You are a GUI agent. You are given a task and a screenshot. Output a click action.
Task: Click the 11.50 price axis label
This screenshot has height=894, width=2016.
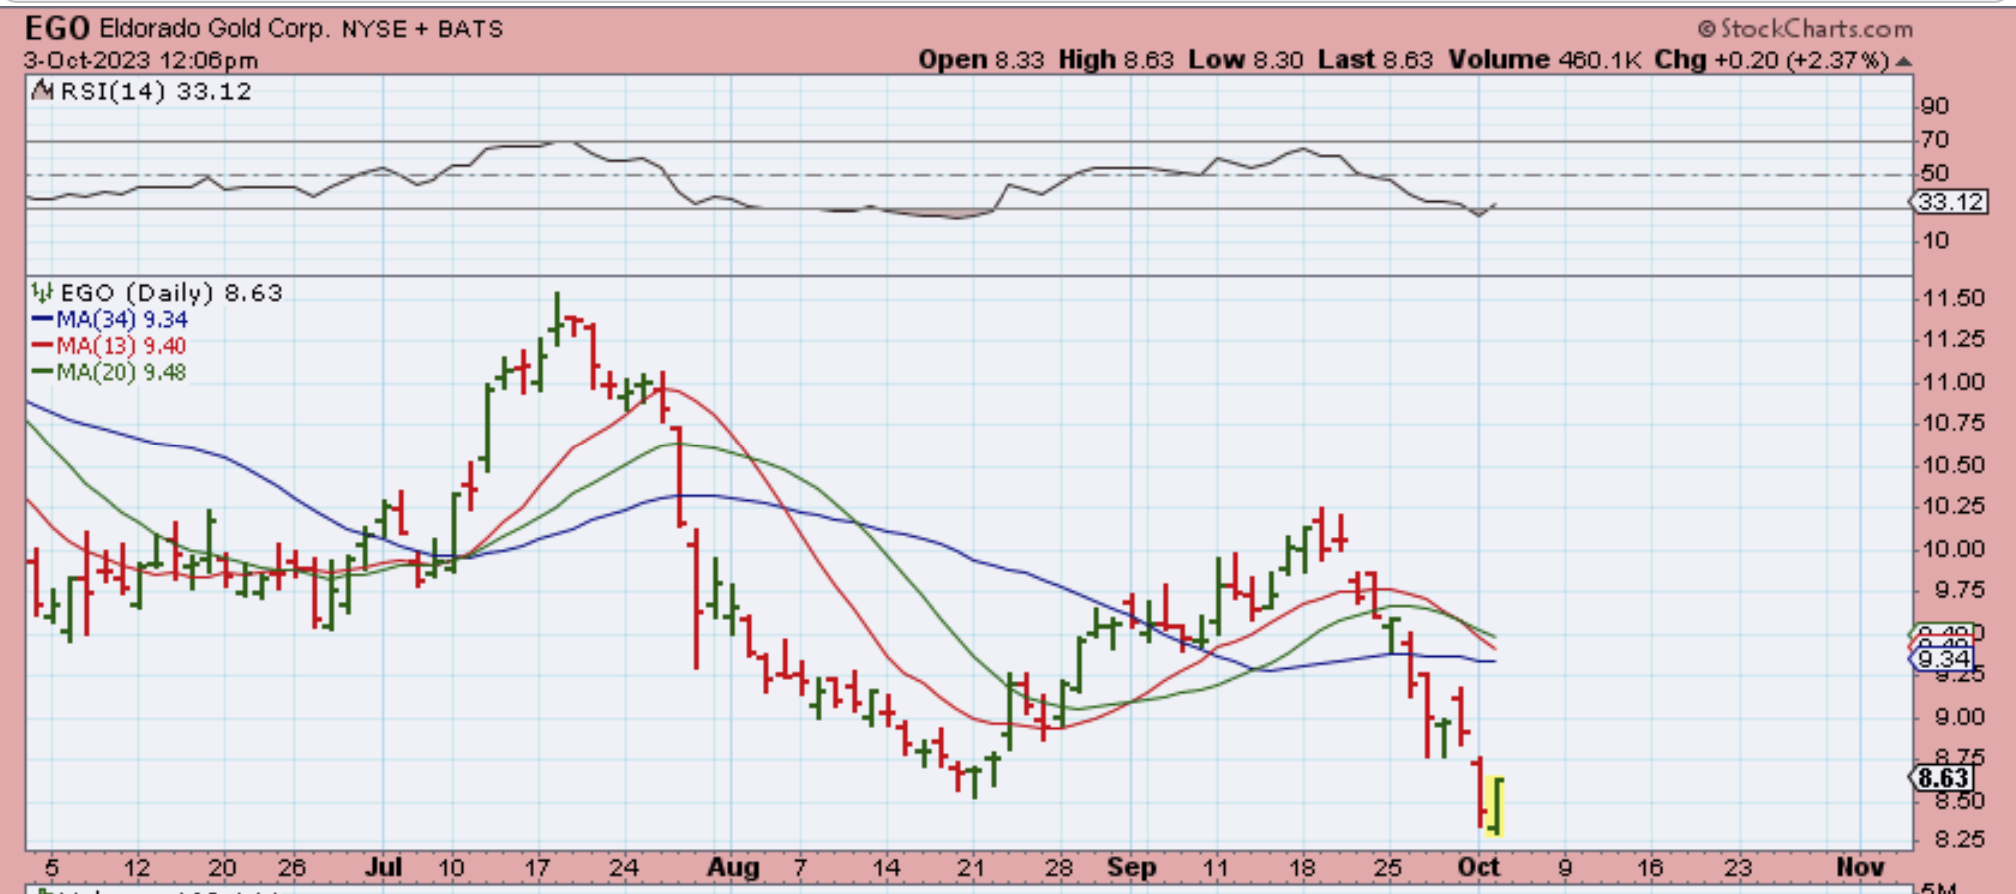click(x=1954, y=298)
